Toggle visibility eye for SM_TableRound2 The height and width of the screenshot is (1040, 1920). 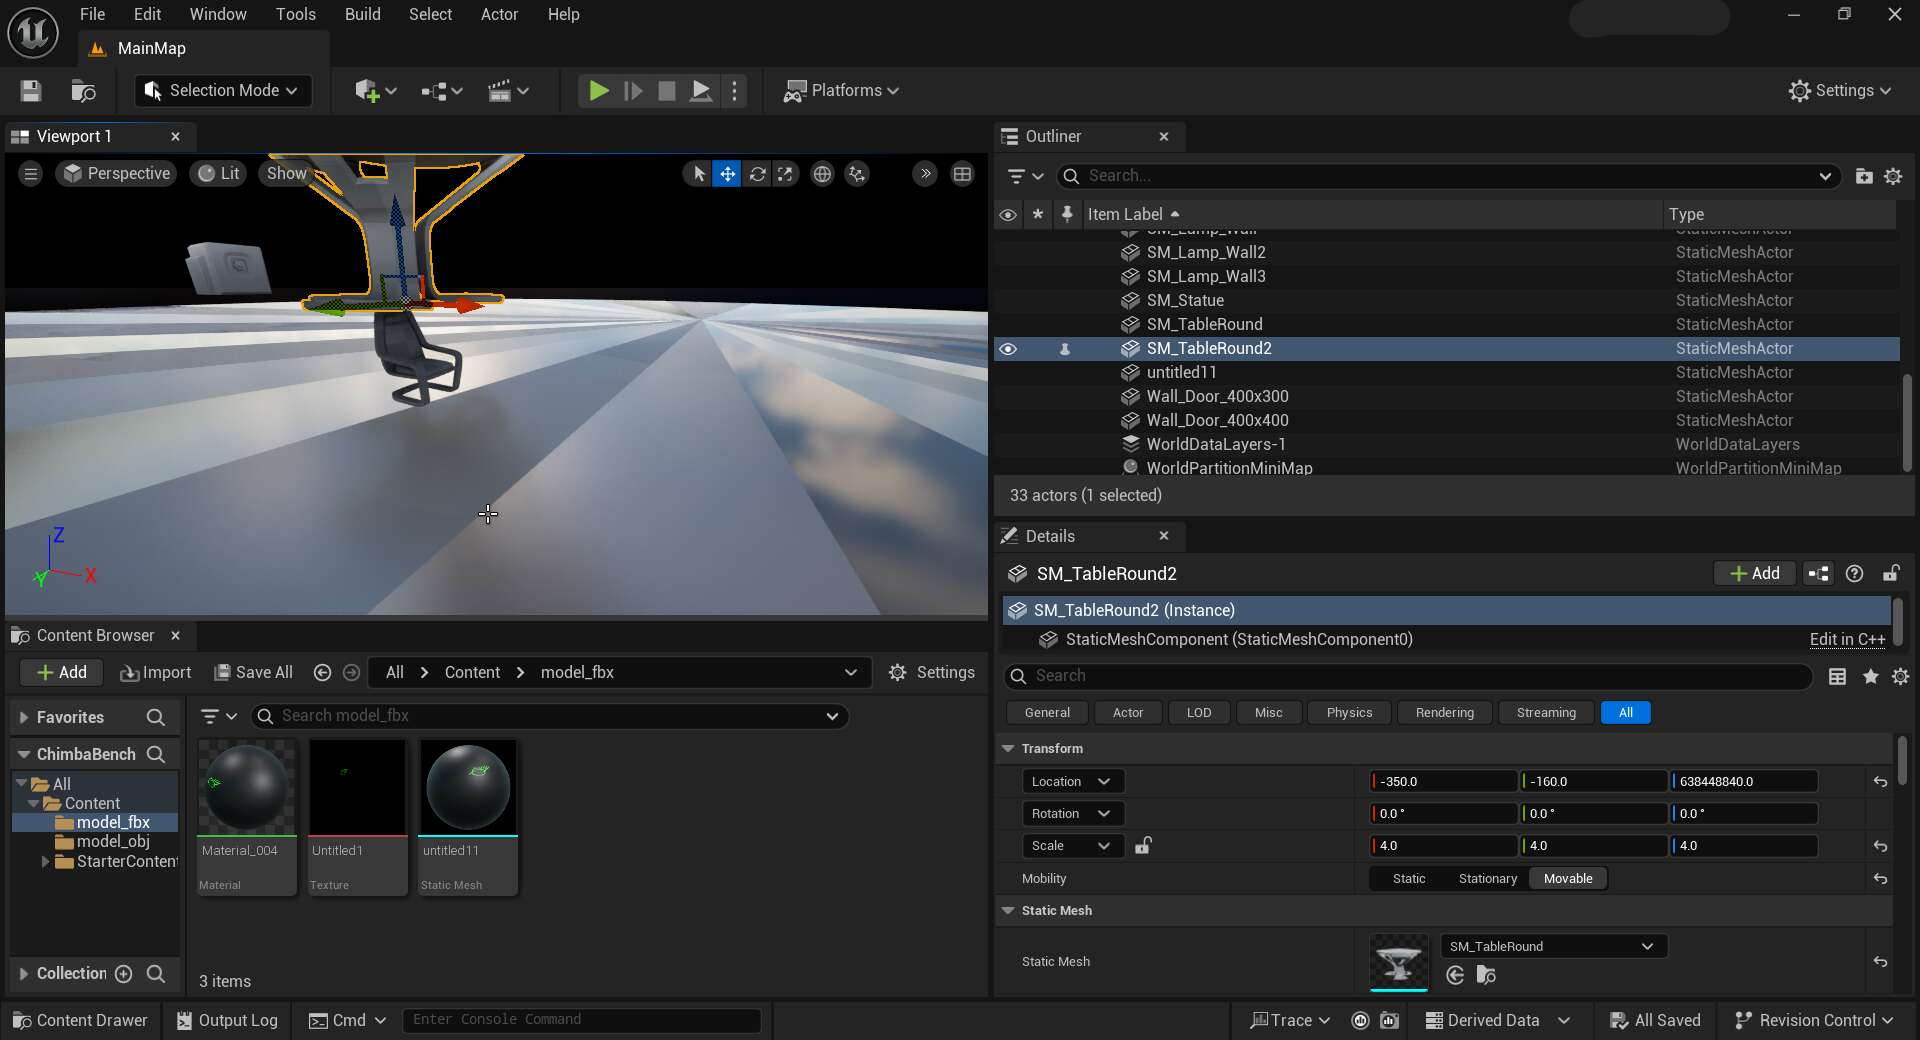pos(1008,349)
